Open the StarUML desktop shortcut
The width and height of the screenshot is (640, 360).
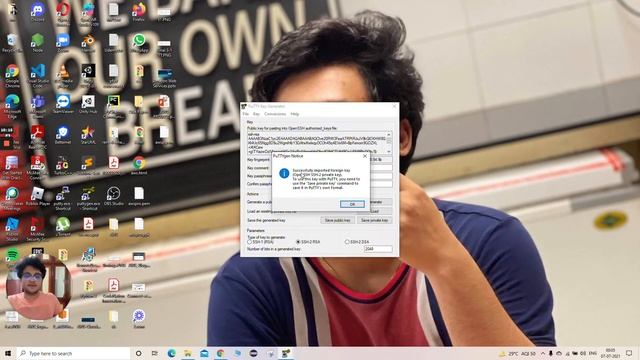click(x=88, y=135)
